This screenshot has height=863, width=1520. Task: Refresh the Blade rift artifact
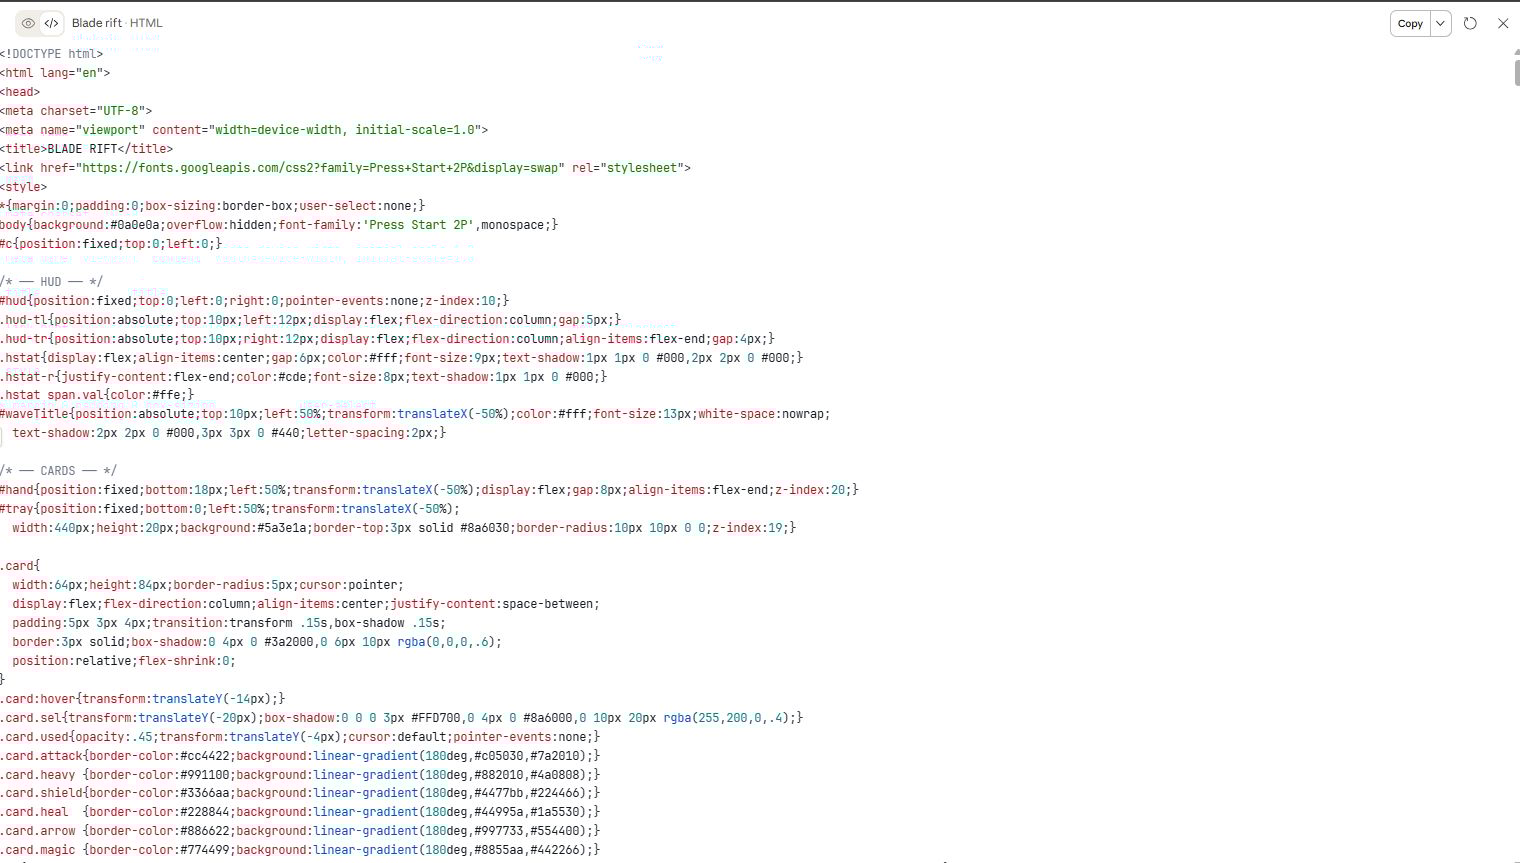coord(1470,23)
